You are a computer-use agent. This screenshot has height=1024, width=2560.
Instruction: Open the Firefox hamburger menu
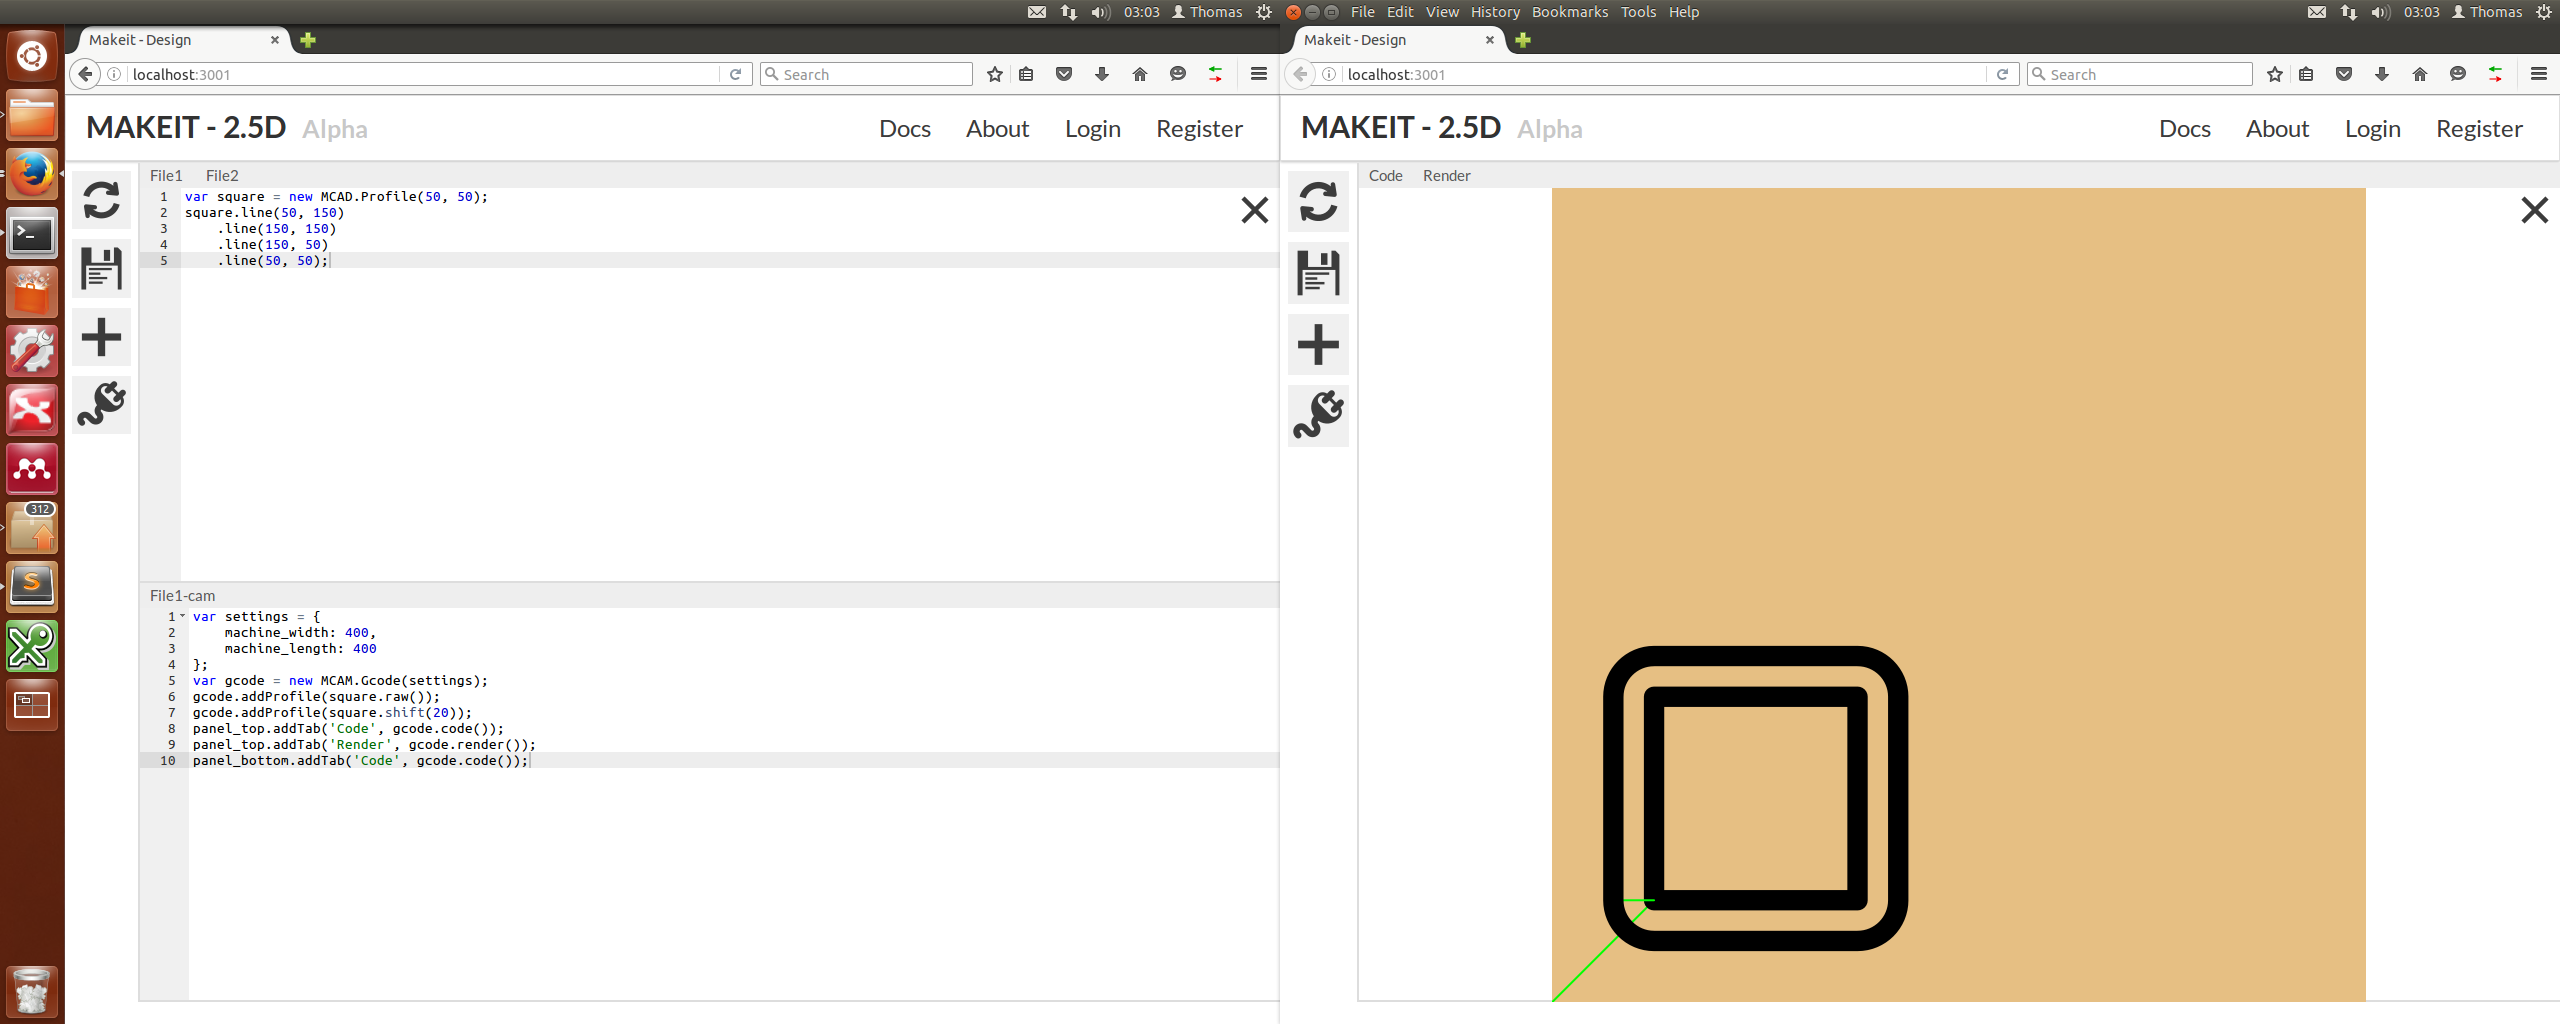[x=1258, y=74]
